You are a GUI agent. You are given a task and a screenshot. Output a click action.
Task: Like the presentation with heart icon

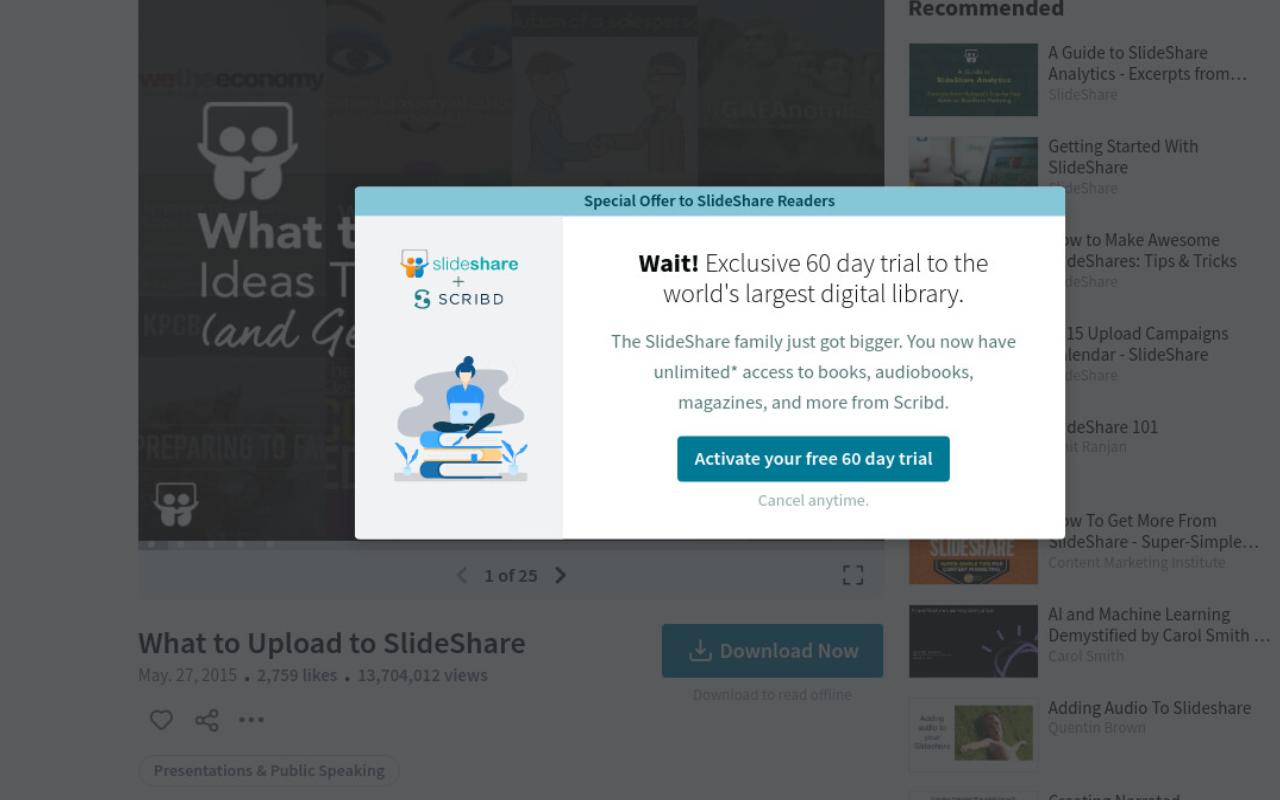click(161, 720)
